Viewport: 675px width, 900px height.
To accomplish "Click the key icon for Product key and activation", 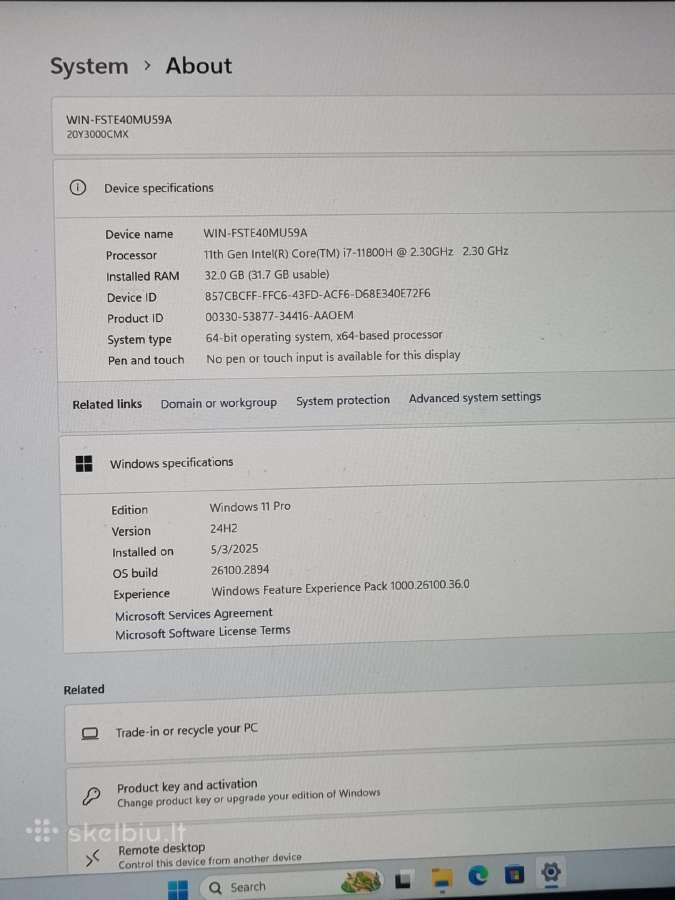I will pyautogui.click(x=91, y=796).
